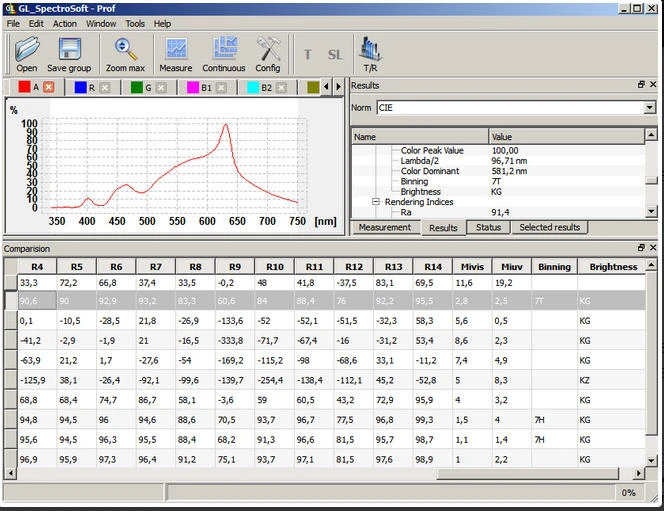Image resolution: width=664 pixels, height=511 pixels.
Task: Close the blue R spectrum tab
Action: pyautogui.click(x=106, y=88)
